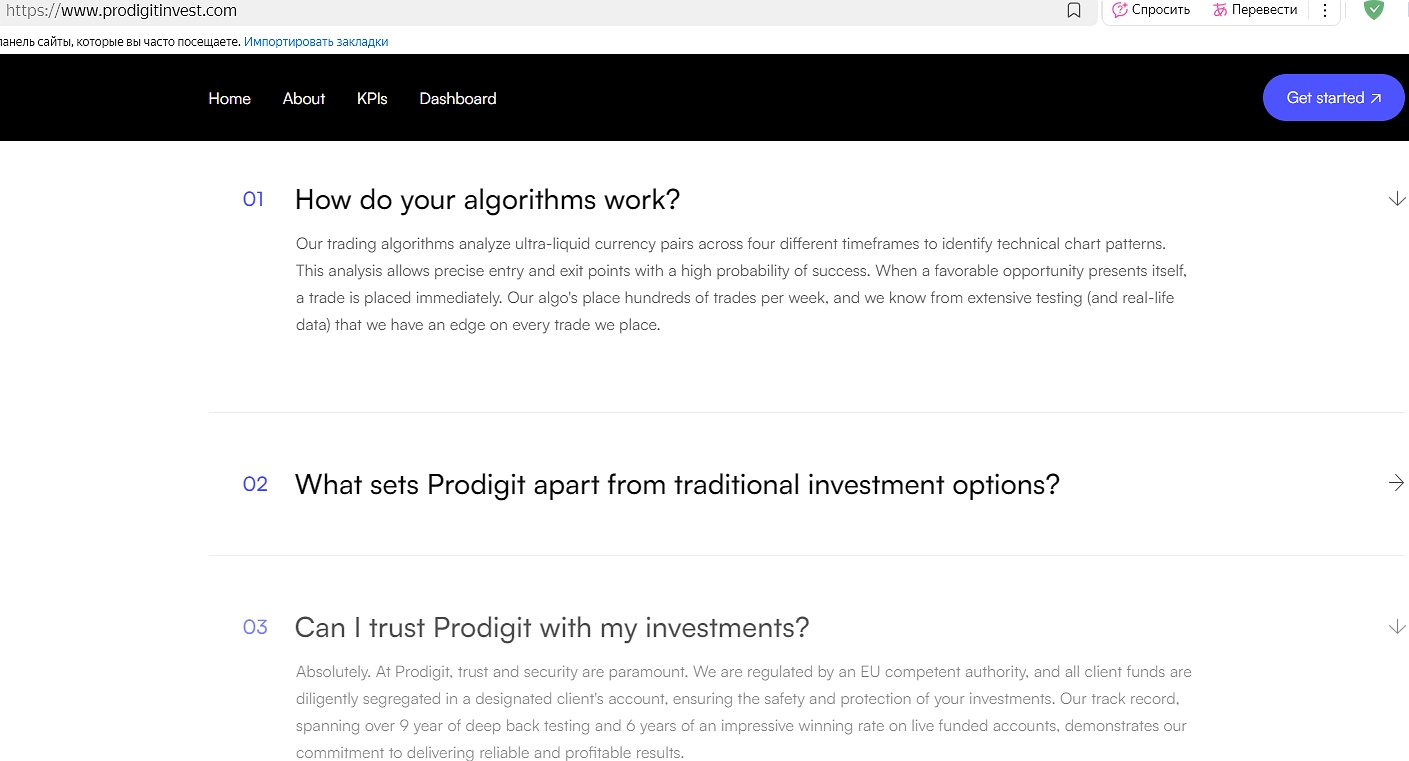Collapse the 'How do your algorithms work?' arrow

pos(1397,199)
